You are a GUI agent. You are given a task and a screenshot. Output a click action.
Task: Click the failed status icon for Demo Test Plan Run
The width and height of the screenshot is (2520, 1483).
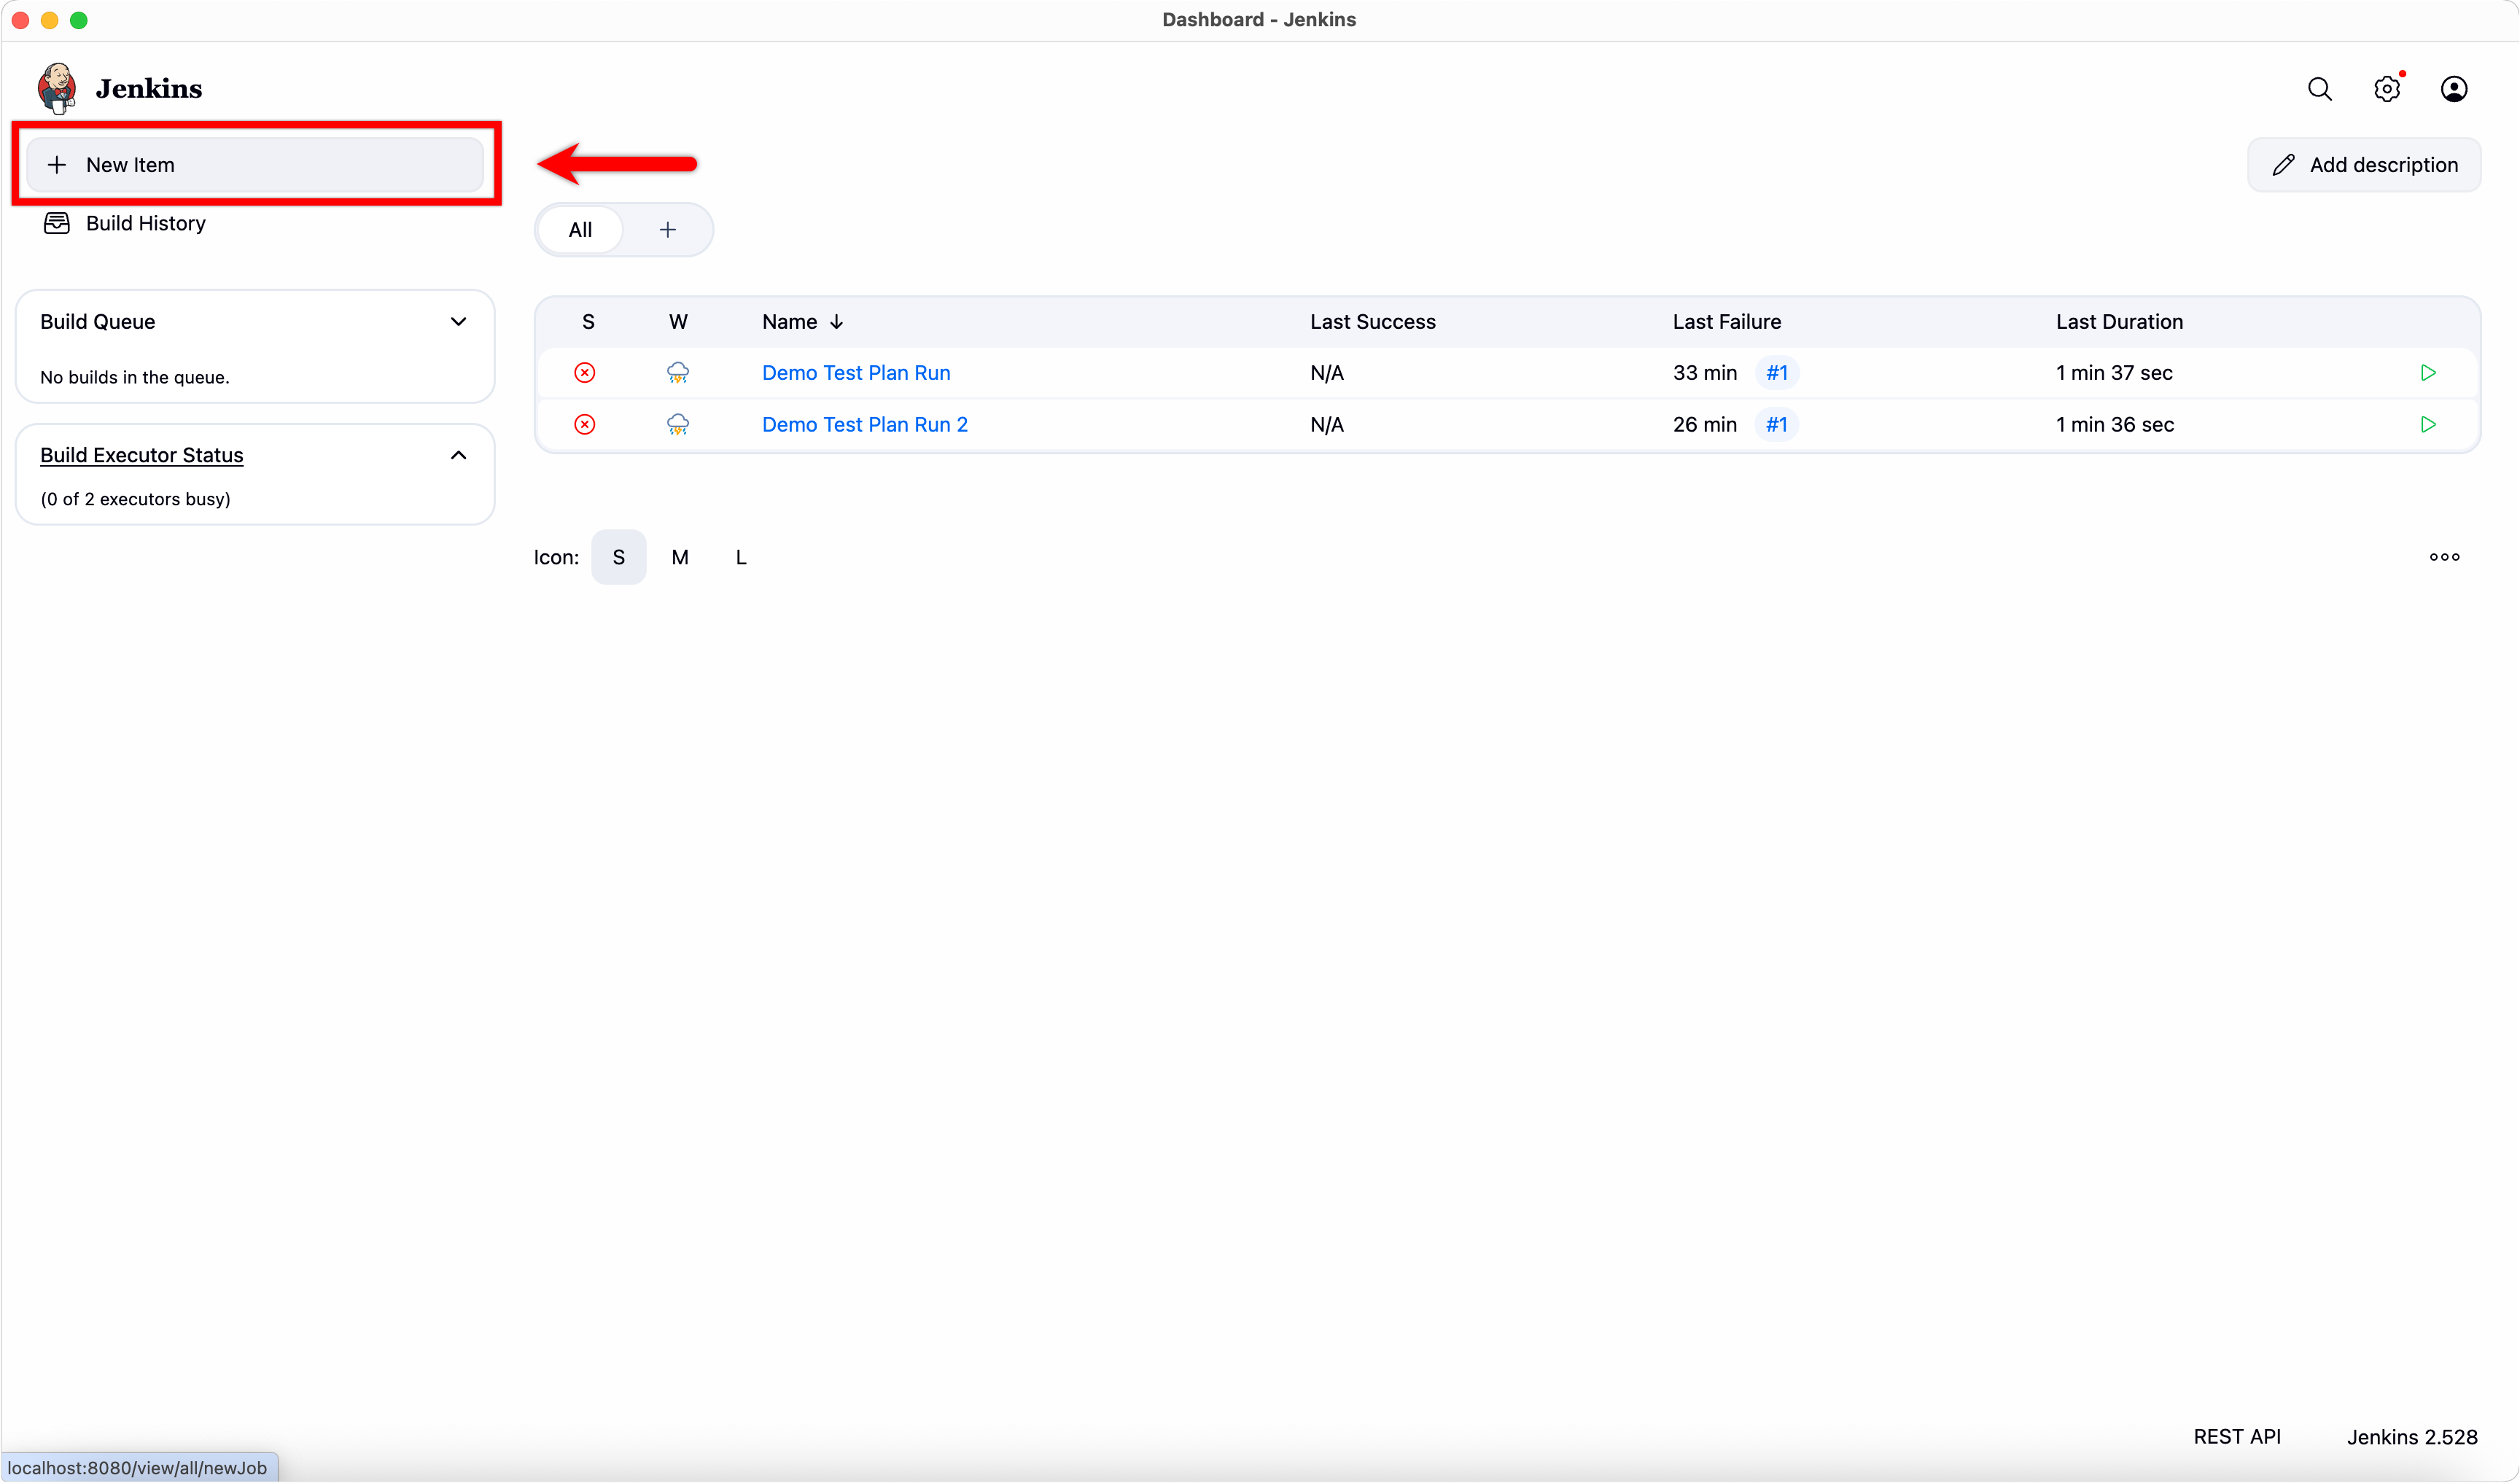(584, 372)
